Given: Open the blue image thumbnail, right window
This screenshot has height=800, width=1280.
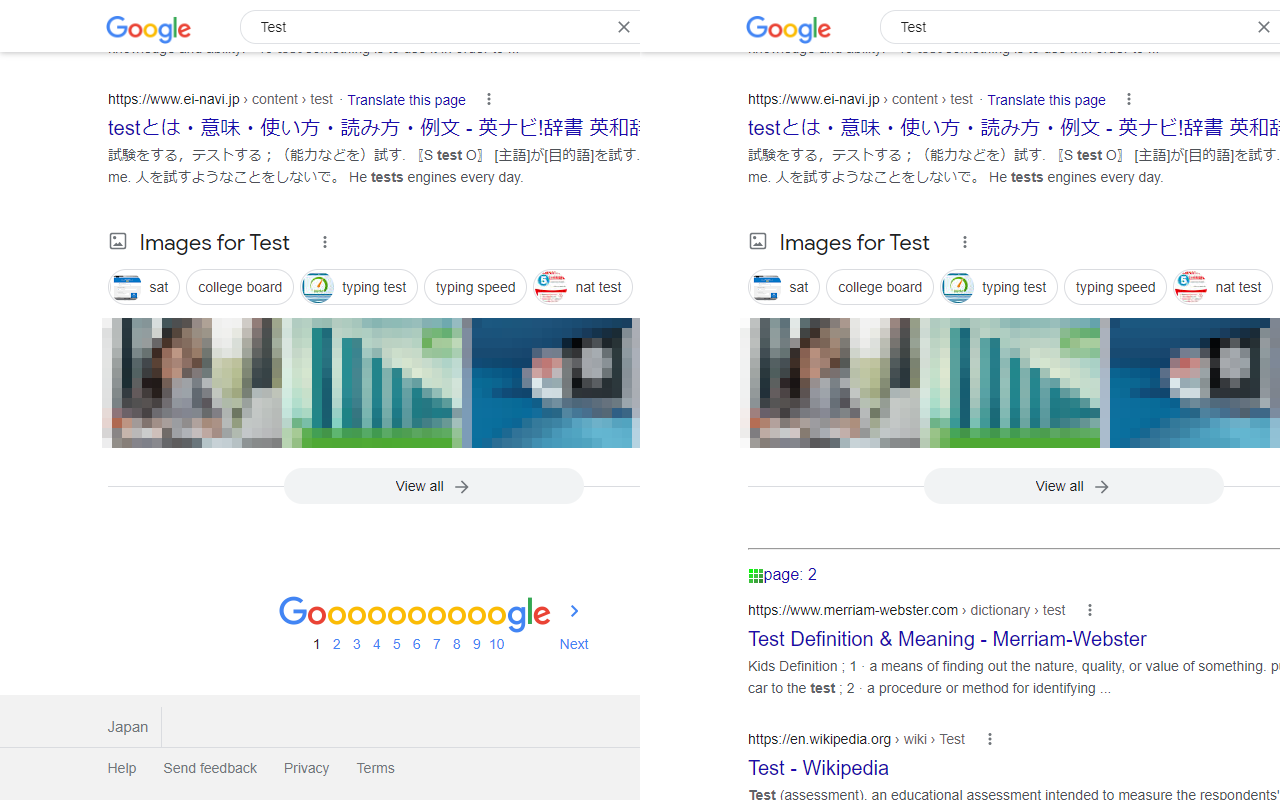Looking at the screenshot, I should click(1195, 383).
